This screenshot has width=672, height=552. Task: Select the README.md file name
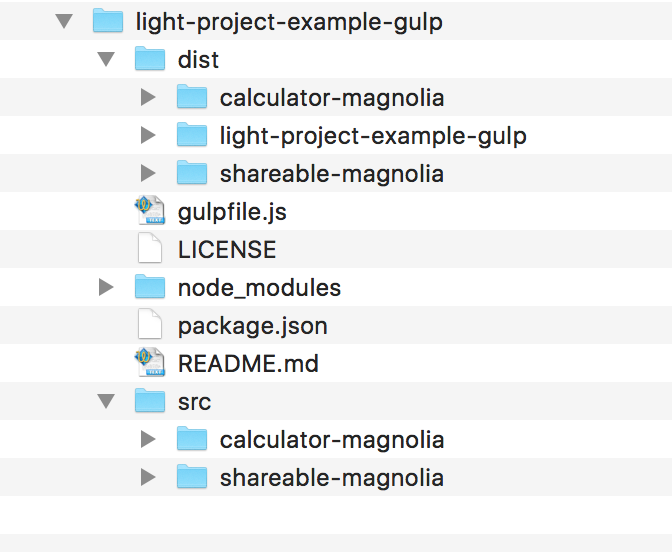pos(248,364)
